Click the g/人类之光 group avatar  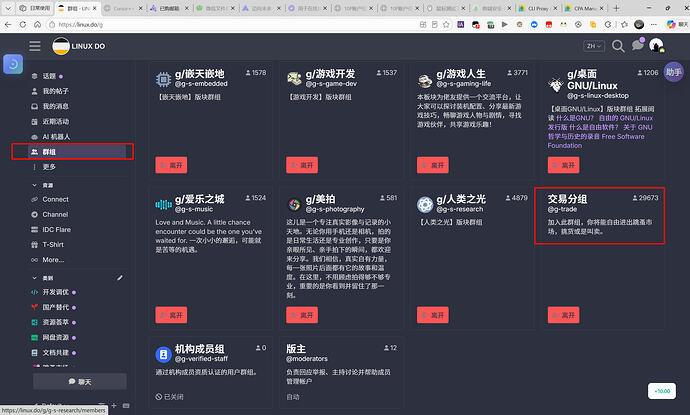[x=425, y=204]
